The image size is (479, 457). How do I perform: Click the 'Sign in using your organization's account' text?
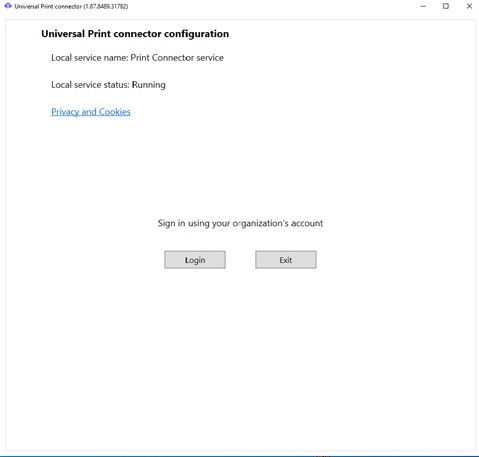240,223
